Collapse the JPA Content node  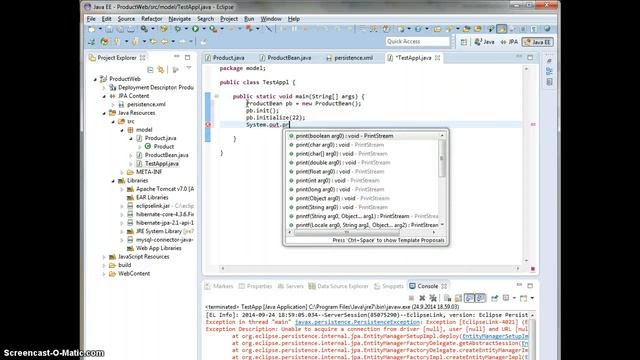(104, 96)
